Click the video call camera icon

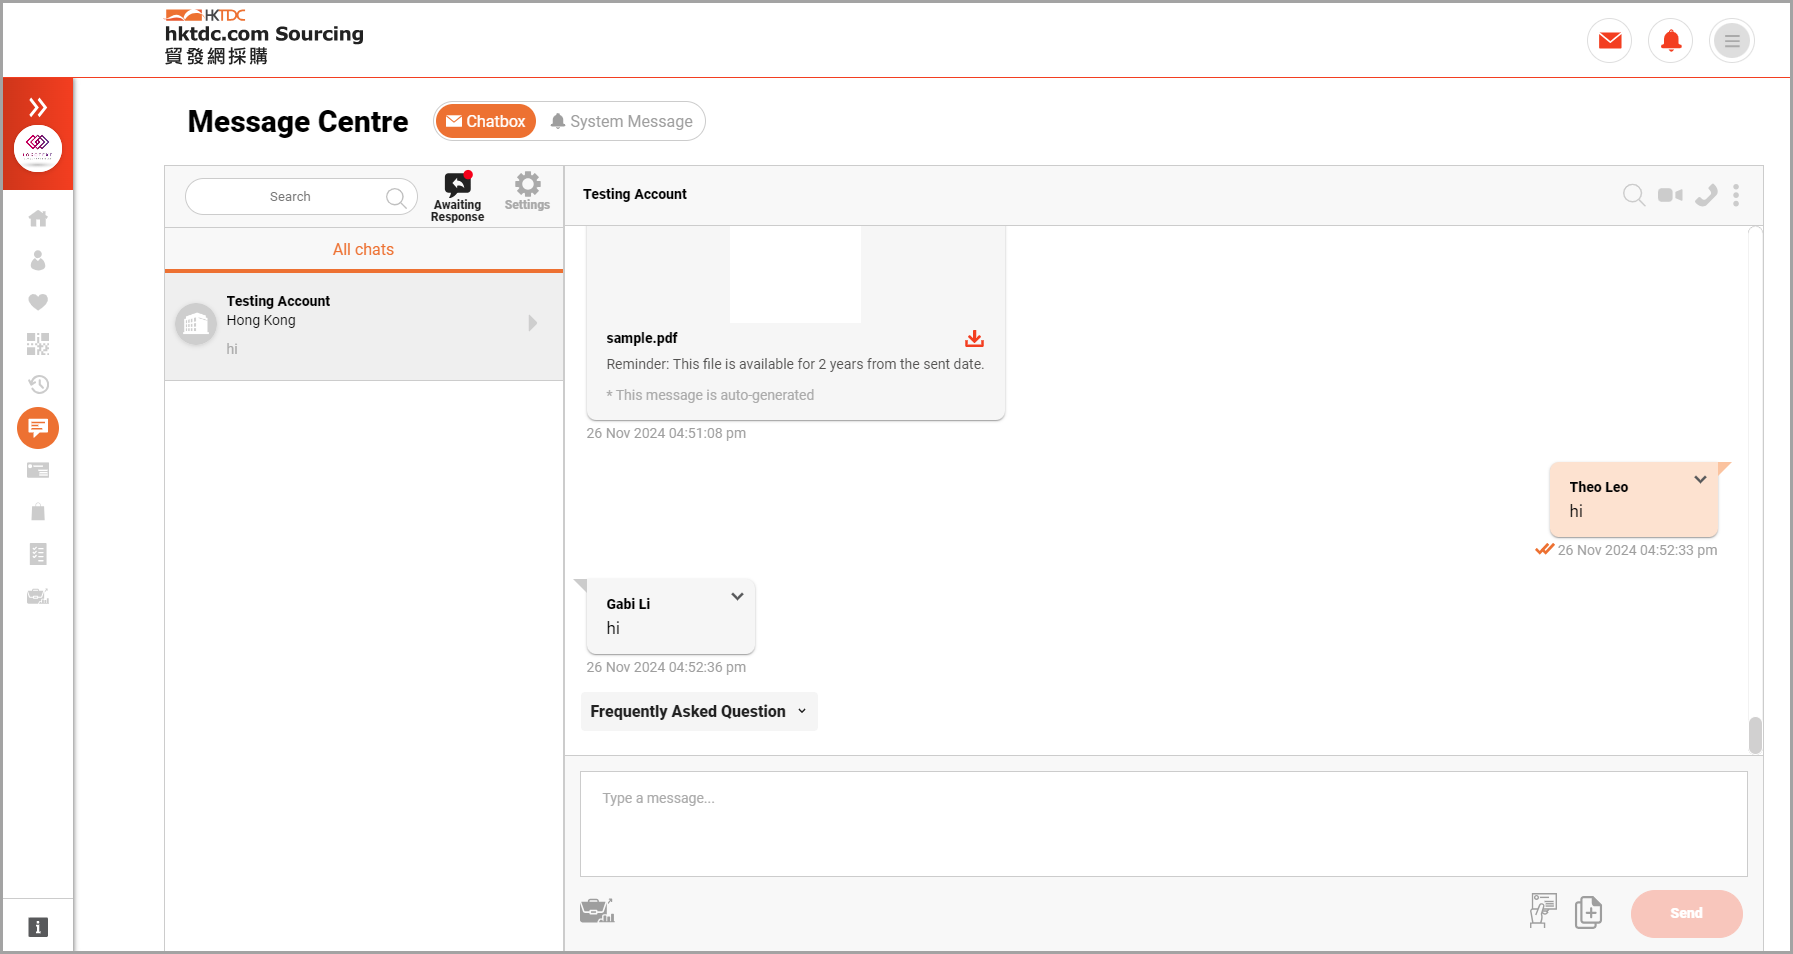1669,195
